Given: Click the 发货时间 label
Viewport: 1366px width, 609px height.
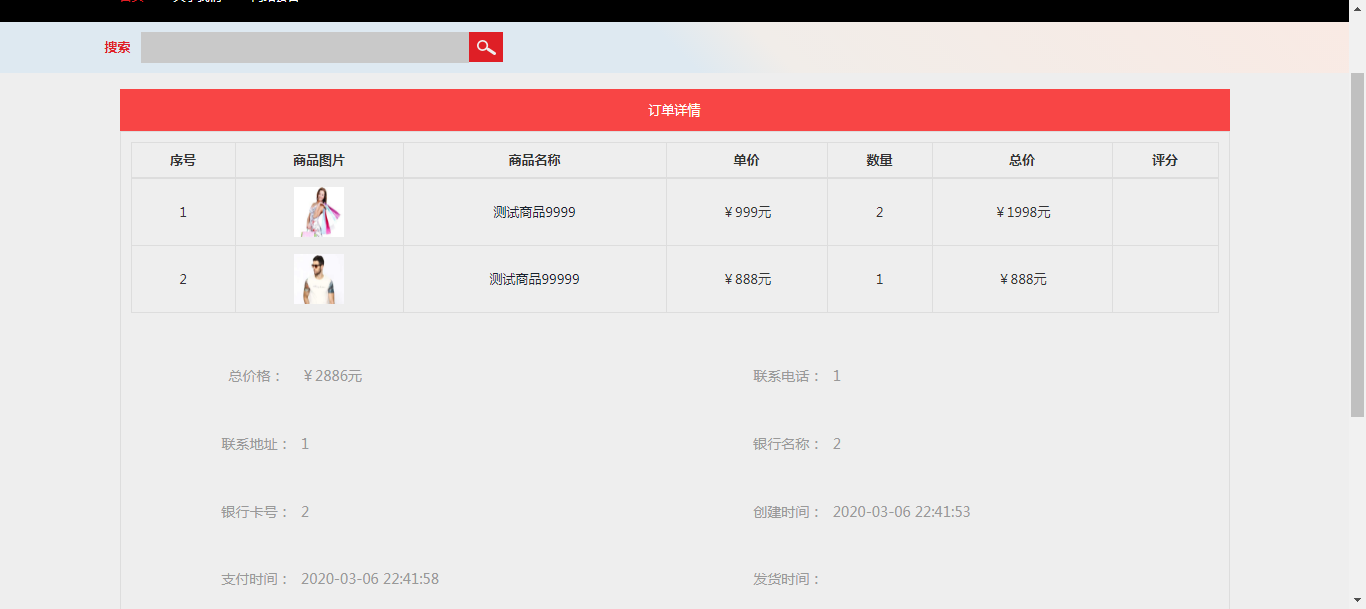Looking at the screenshot, I should pos(787,579).
